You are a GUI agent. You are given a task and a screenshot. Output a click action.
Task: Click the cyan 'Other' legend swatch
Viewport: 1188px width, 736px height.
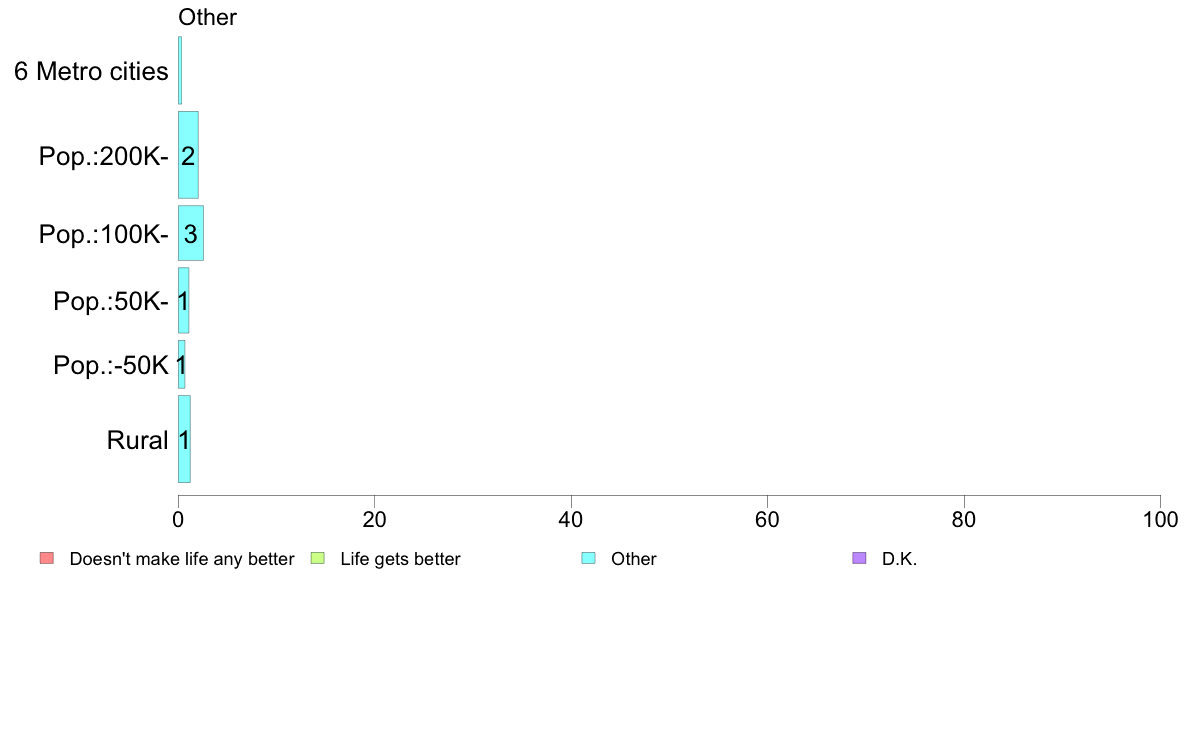[x=588, y=559]
